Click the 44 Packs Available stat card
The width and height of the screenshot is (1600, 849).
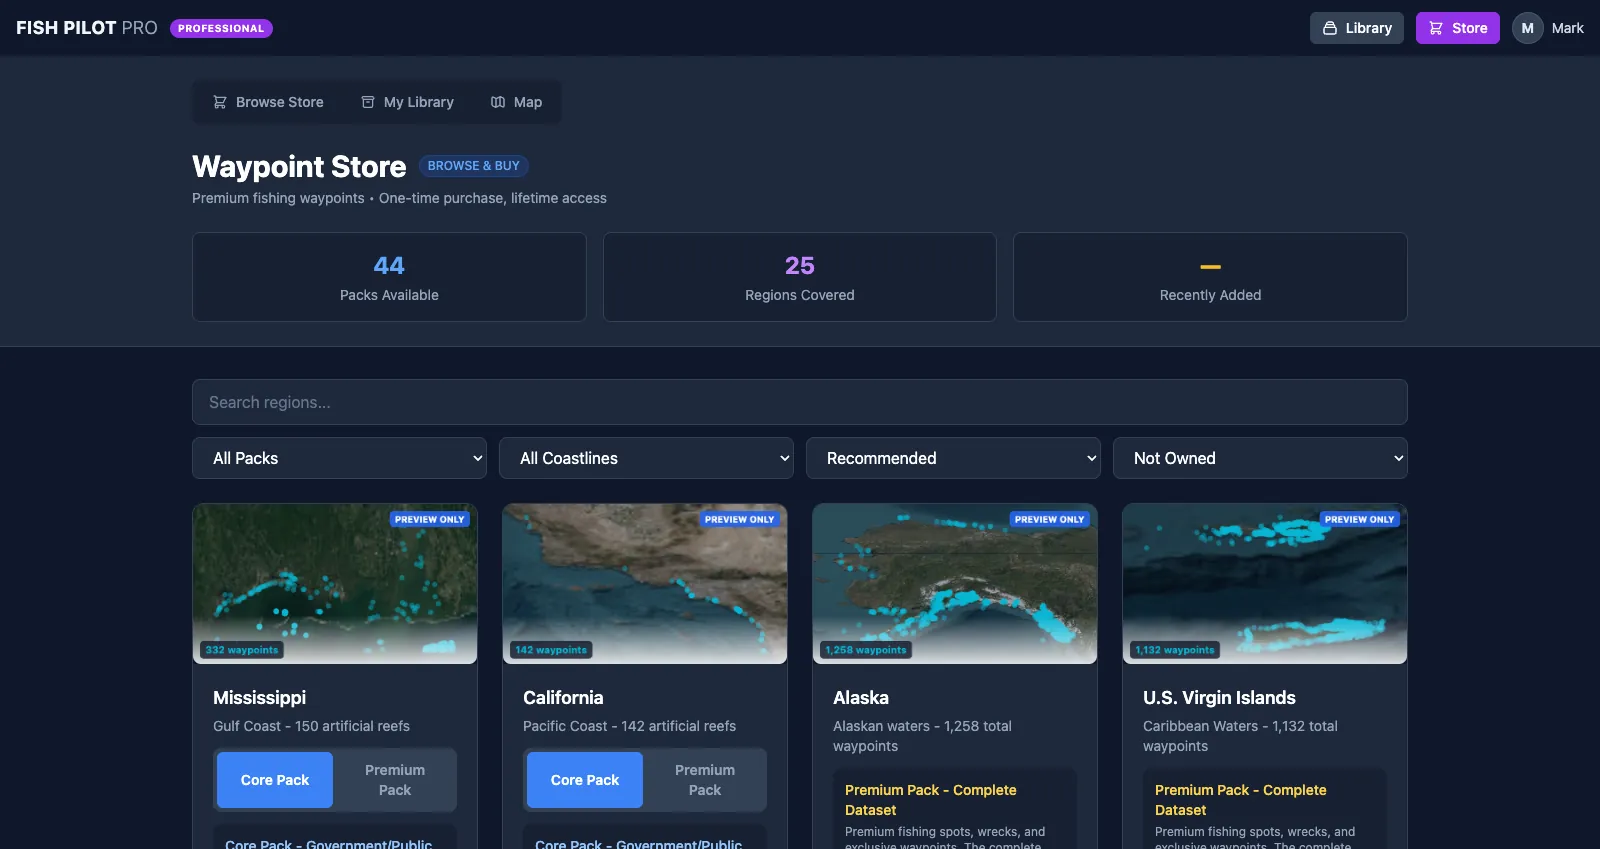(x=389, y=277)
